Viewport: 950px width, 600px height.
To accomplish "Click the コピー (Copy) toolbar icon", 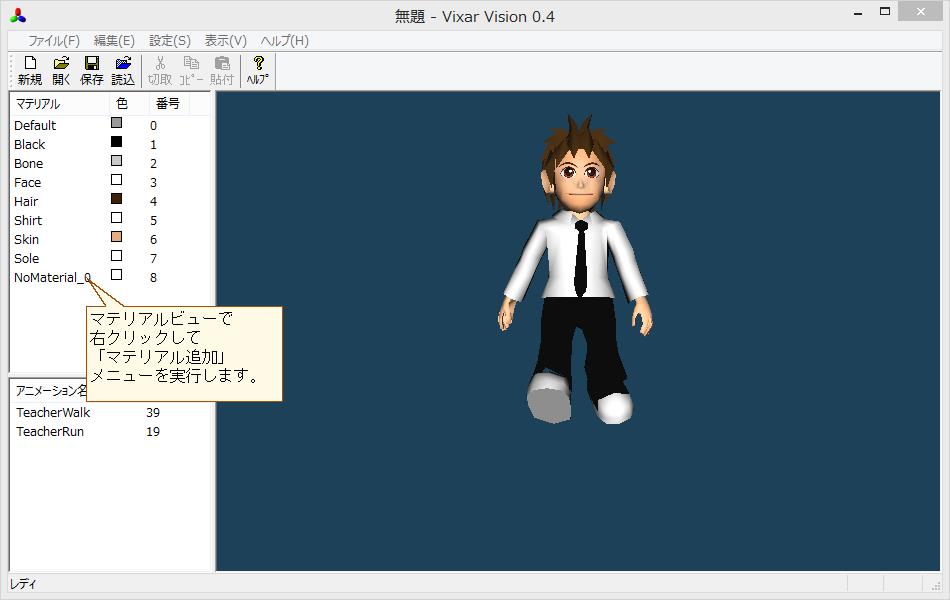I will pyautogui.click(x=190, y=68).
